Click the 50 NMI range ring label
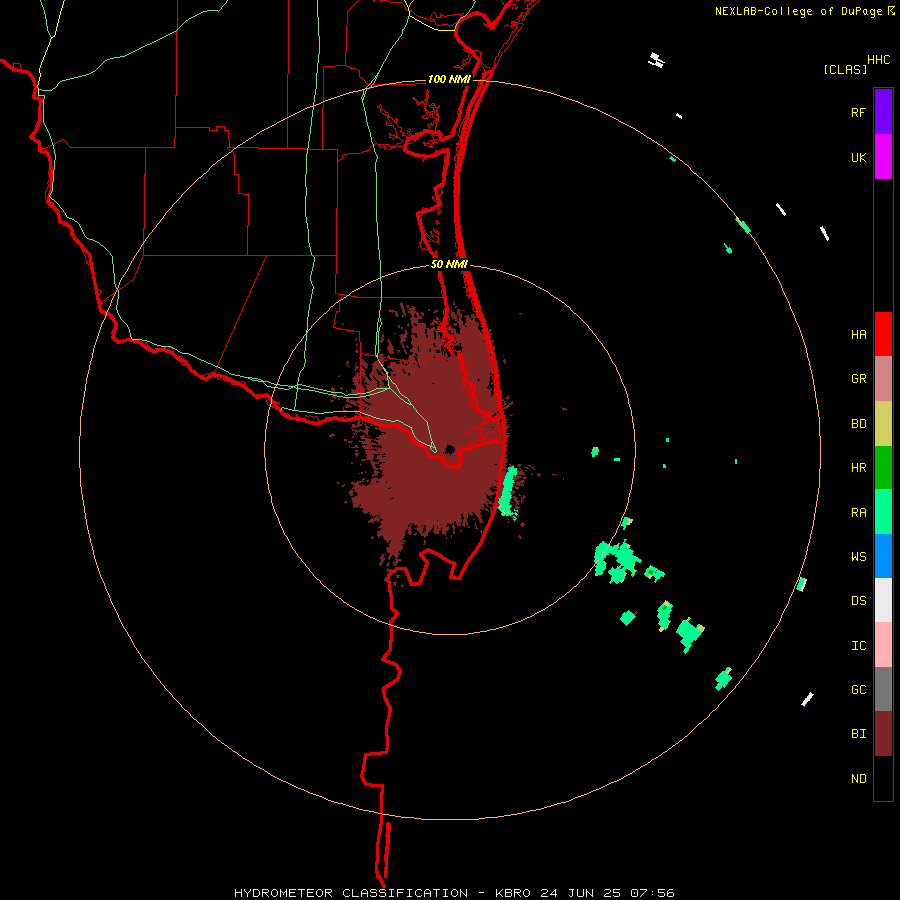Image resolution: width=900 pixels, height=900 pixels. (x=449, y=264)
